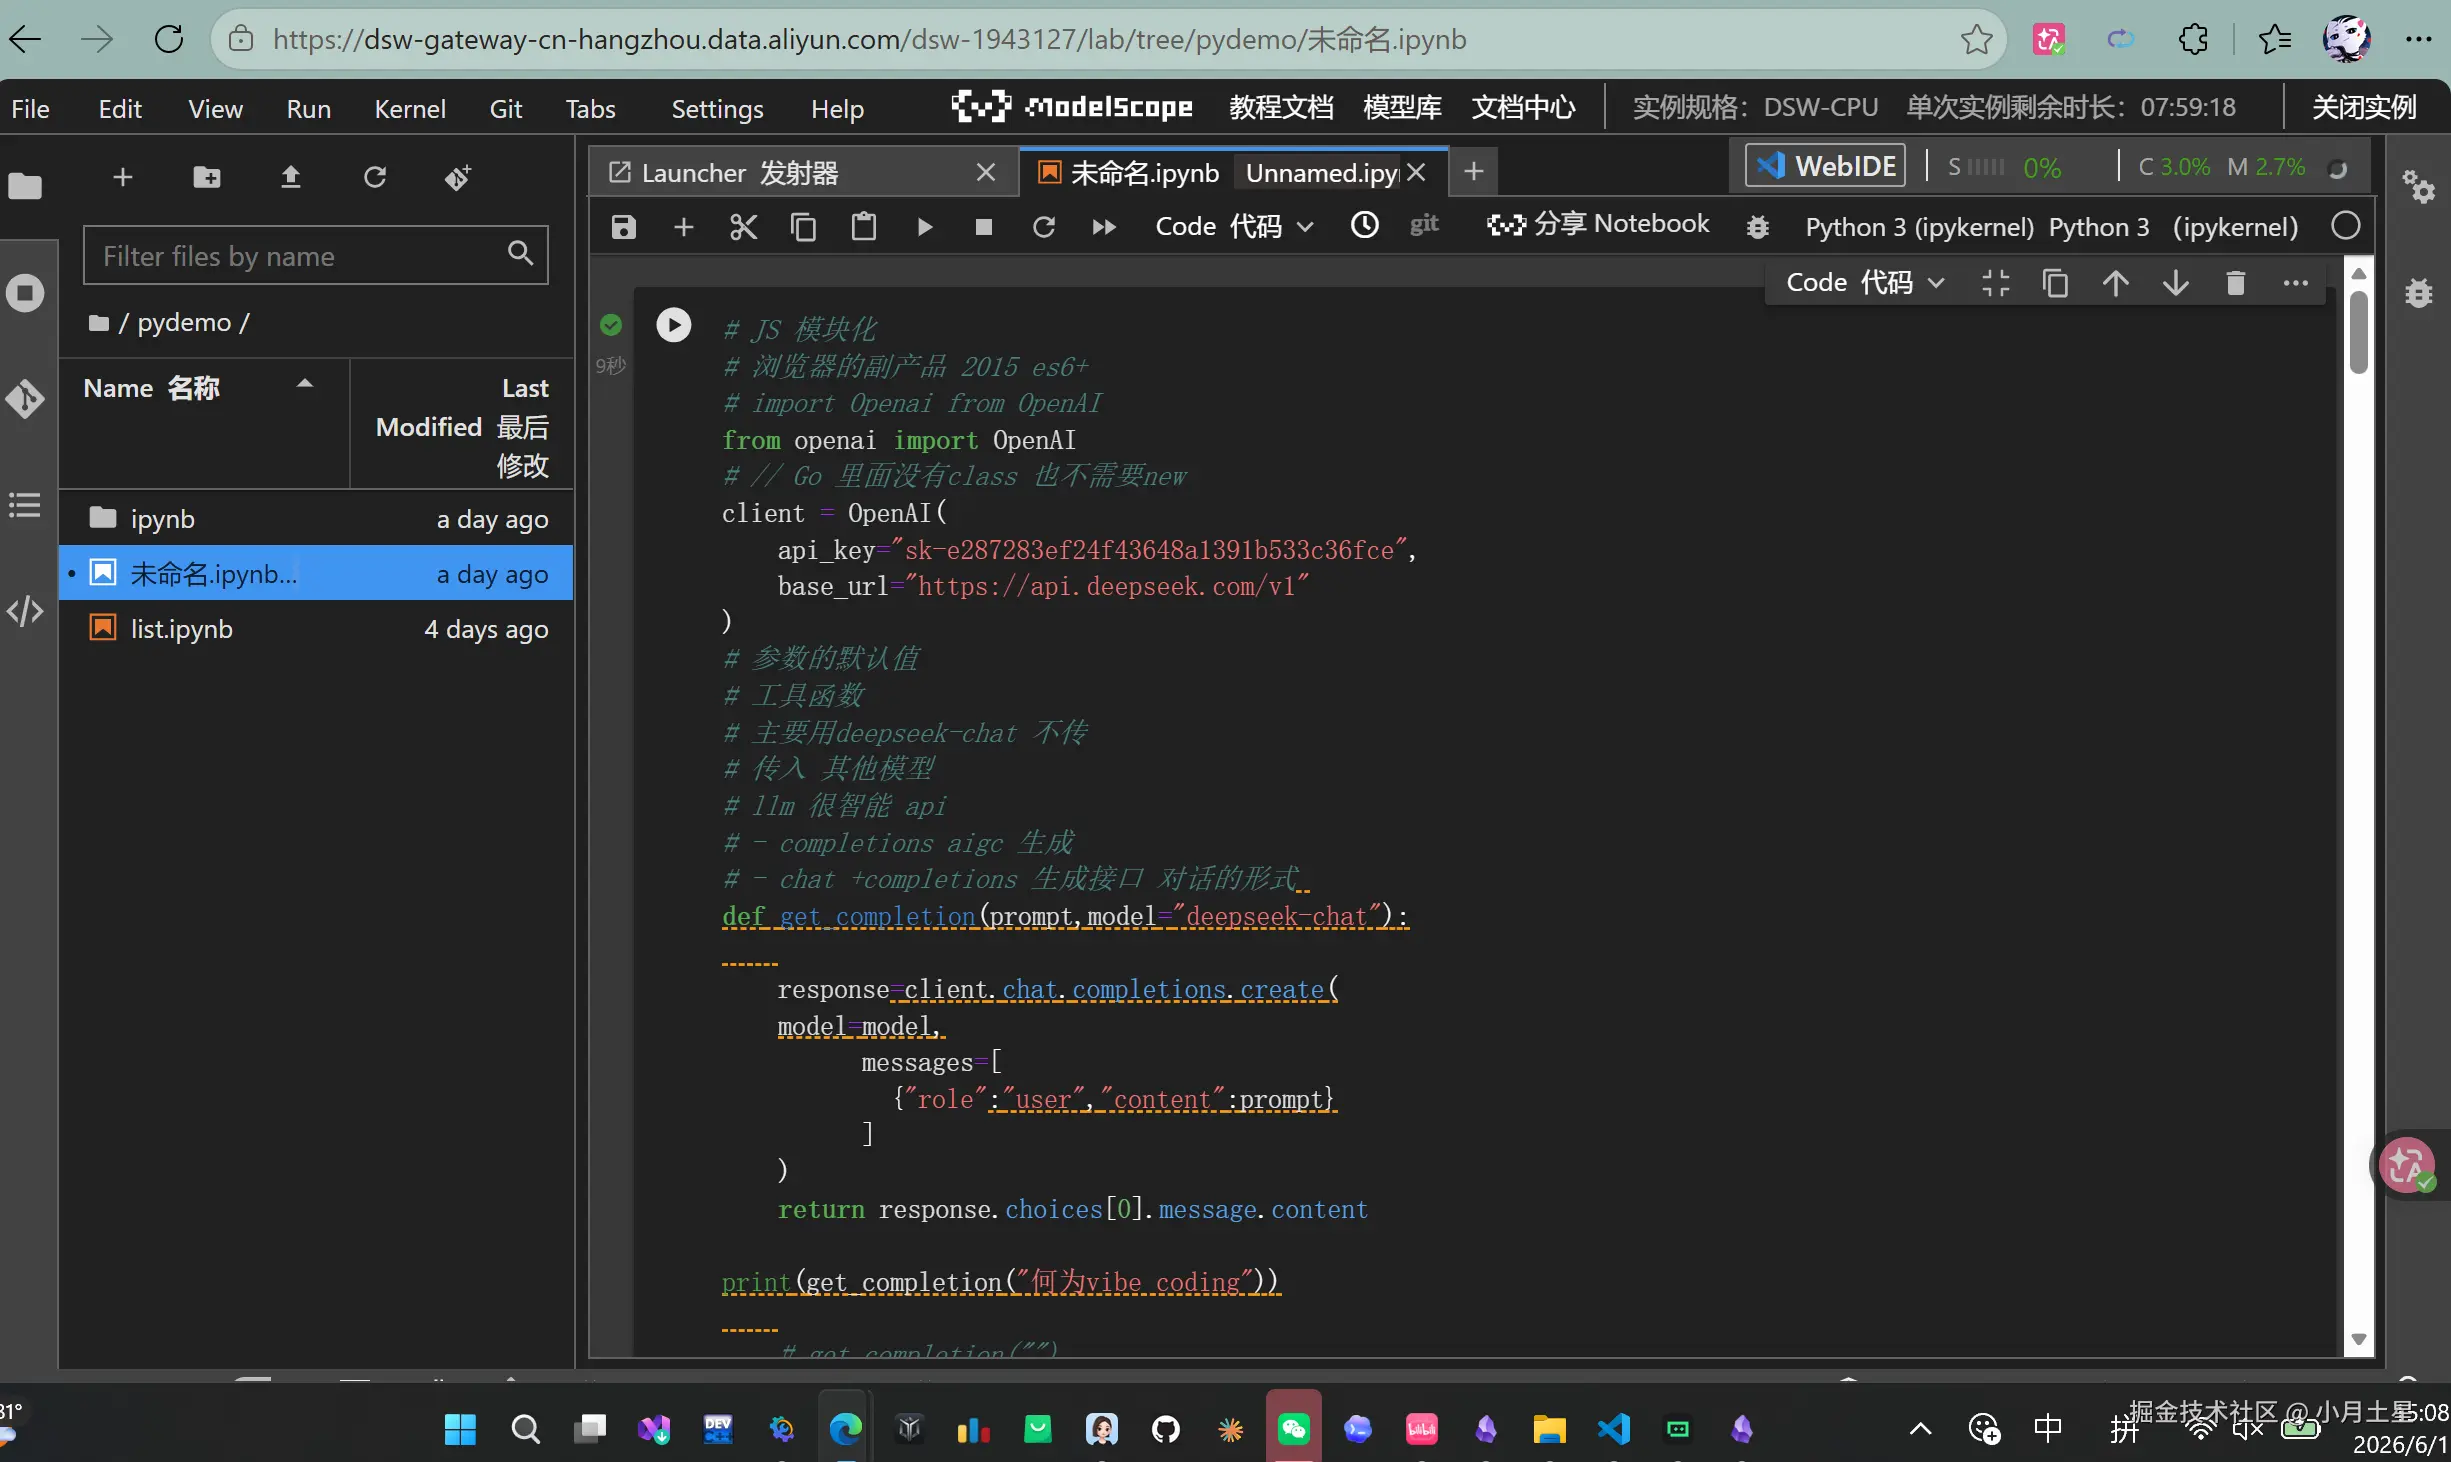Open WeChat from the Windows taskbar
The image size is (2451, 1462).
(1294, 1429)
